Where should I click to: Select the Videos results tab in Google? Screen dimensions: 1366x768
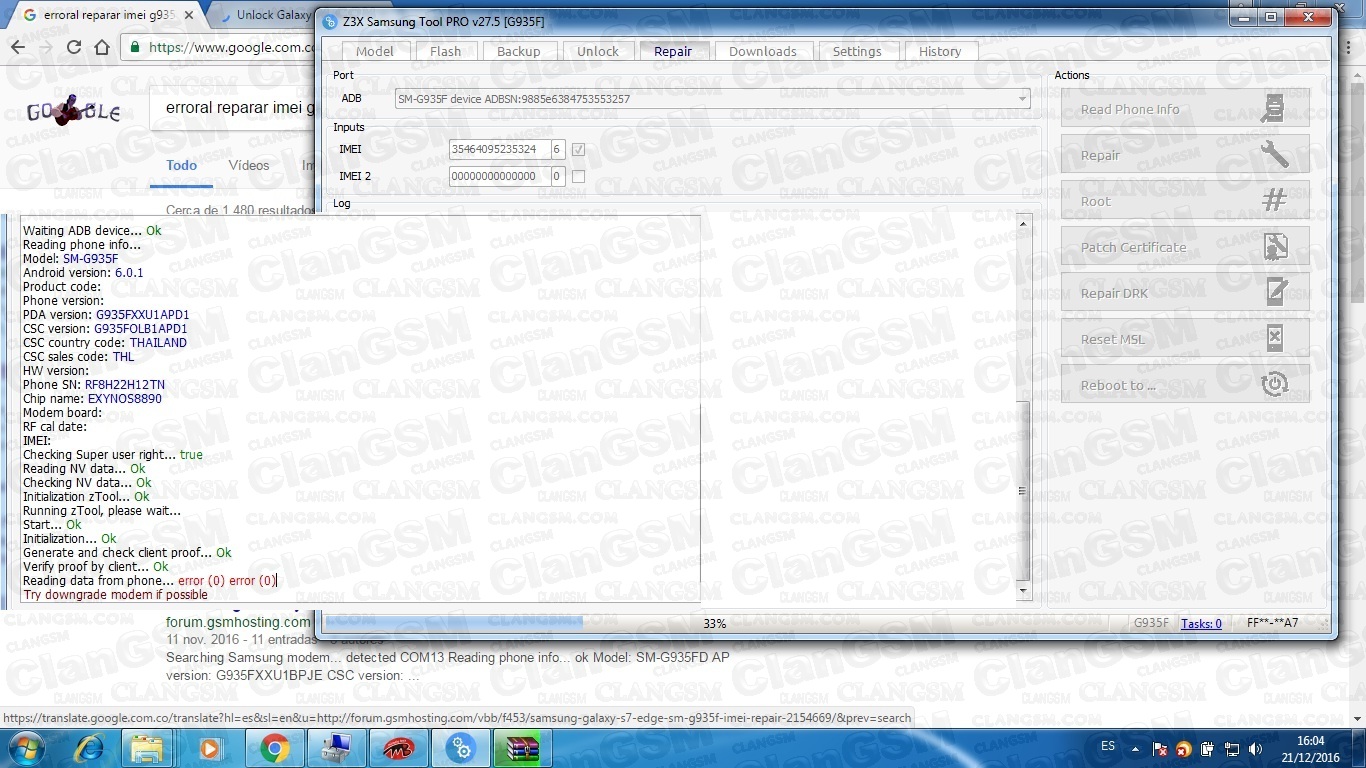point(248,166)
